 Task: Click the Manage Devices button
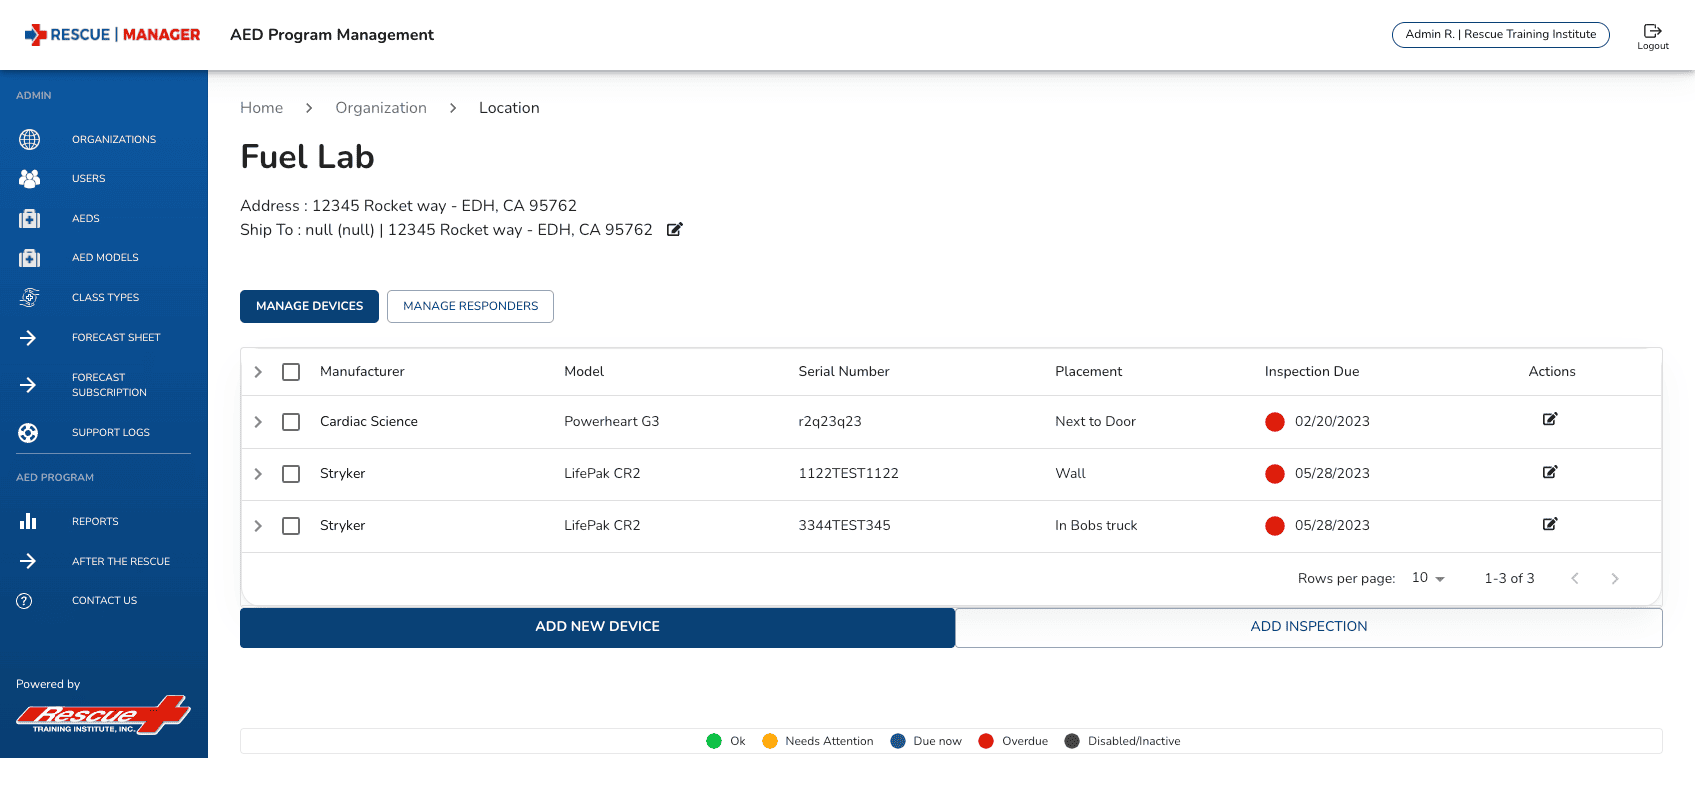[309, 306]
